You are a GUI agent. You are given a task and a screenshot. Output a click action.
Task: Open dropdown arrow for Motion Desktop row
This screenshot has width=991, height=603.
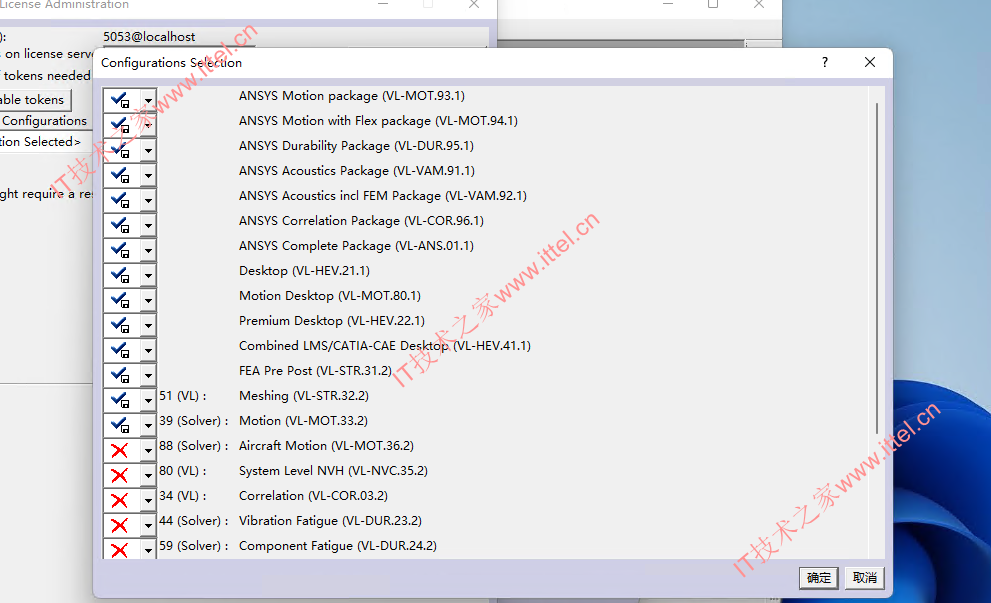148,300
